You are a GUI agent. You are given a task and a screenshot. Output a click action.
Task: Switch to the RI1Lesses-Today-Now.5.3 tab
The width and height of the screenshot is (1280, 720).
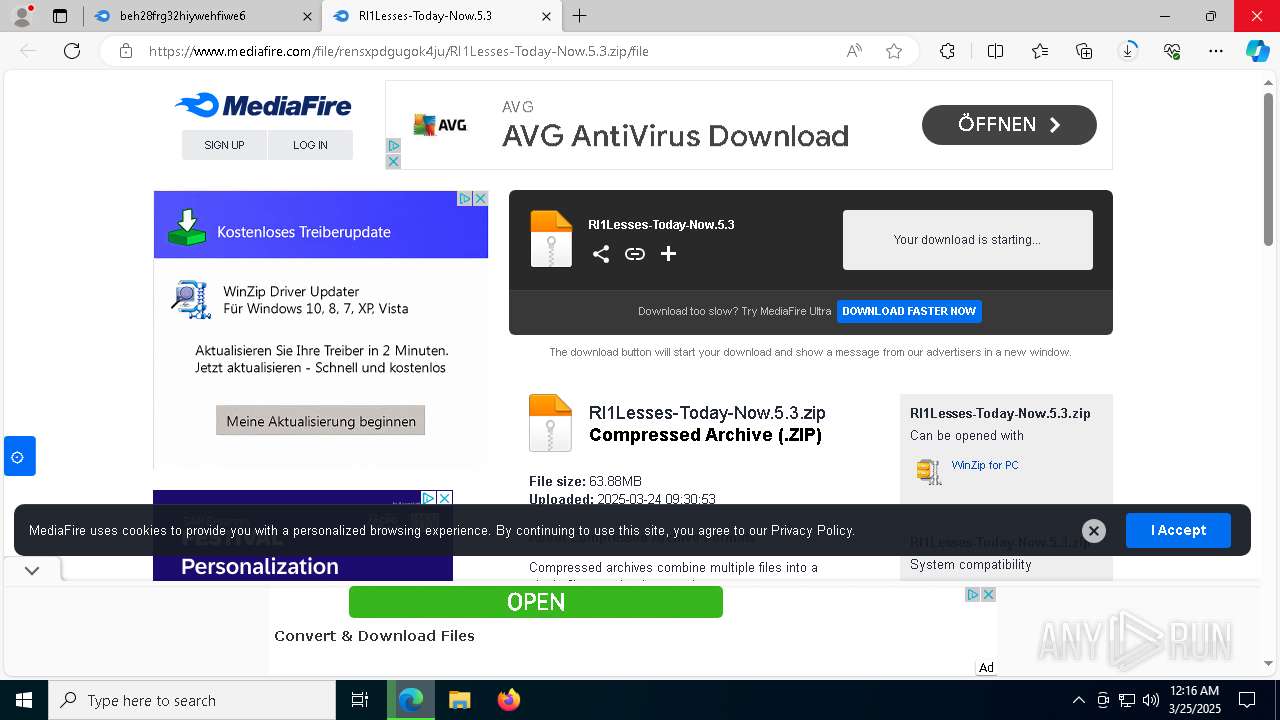(x=440, y=16)
